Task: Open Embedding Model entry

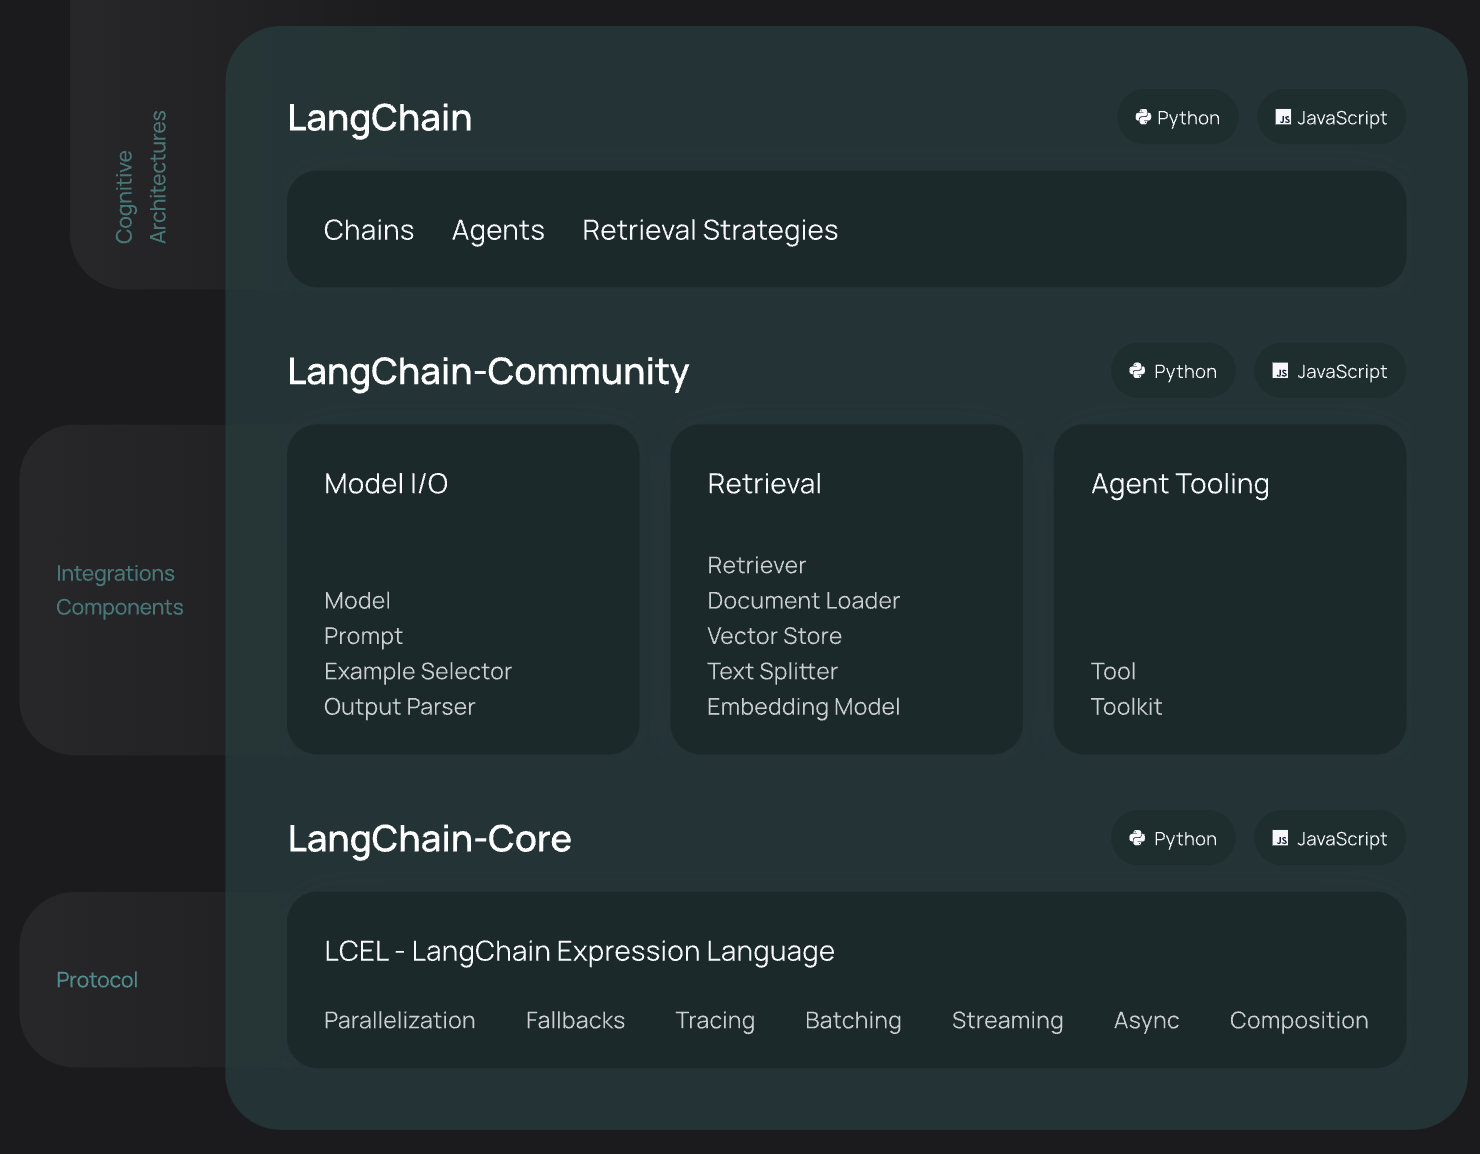Action: 803,707
